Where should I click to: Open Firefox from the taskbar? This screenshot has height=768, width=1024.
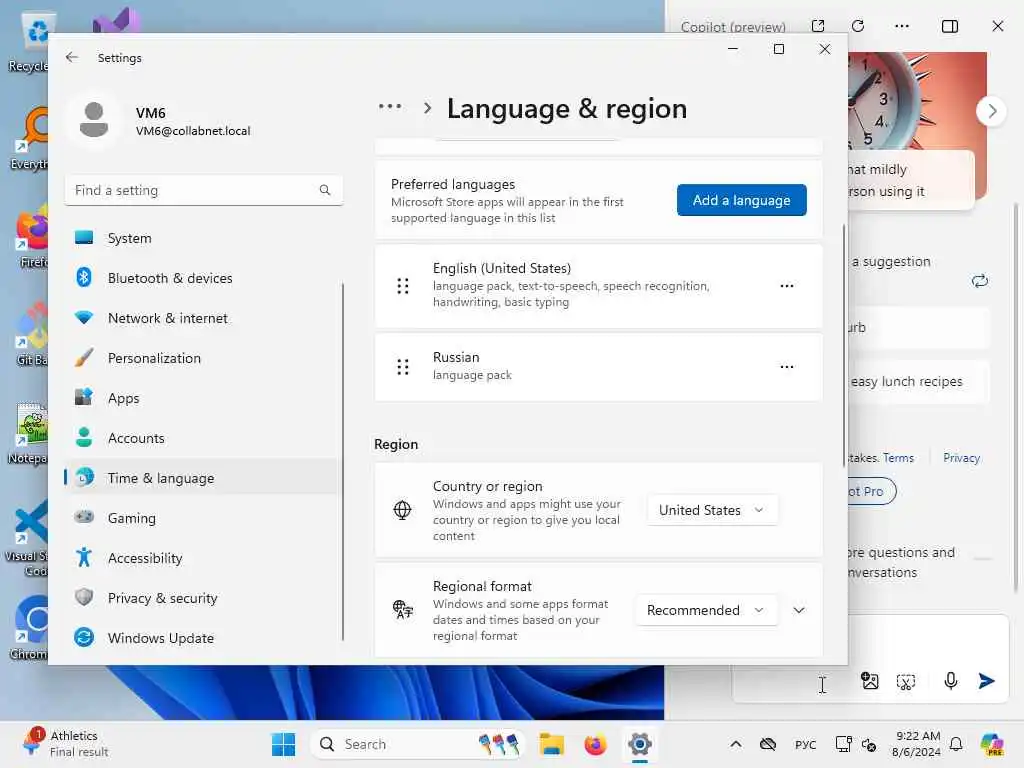595,744
